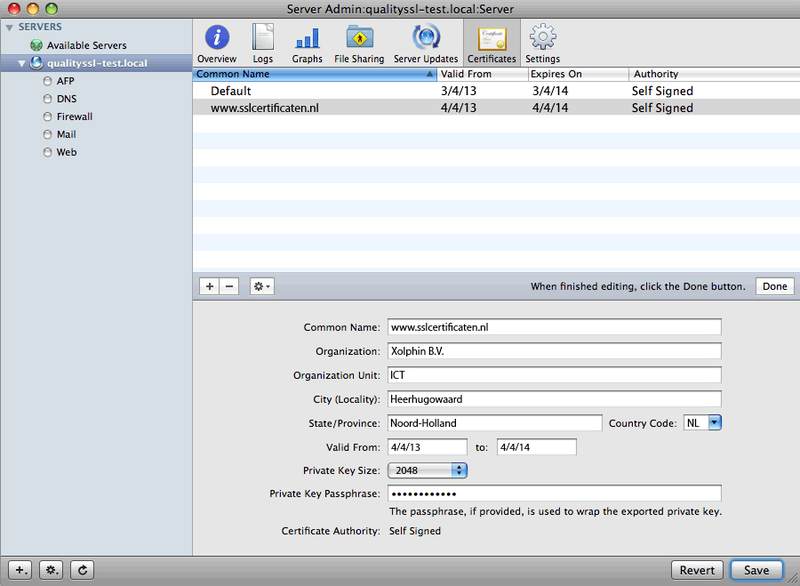
Task: Collapse the qualityssl-test.local tree triangle
Action: point(21,64)
